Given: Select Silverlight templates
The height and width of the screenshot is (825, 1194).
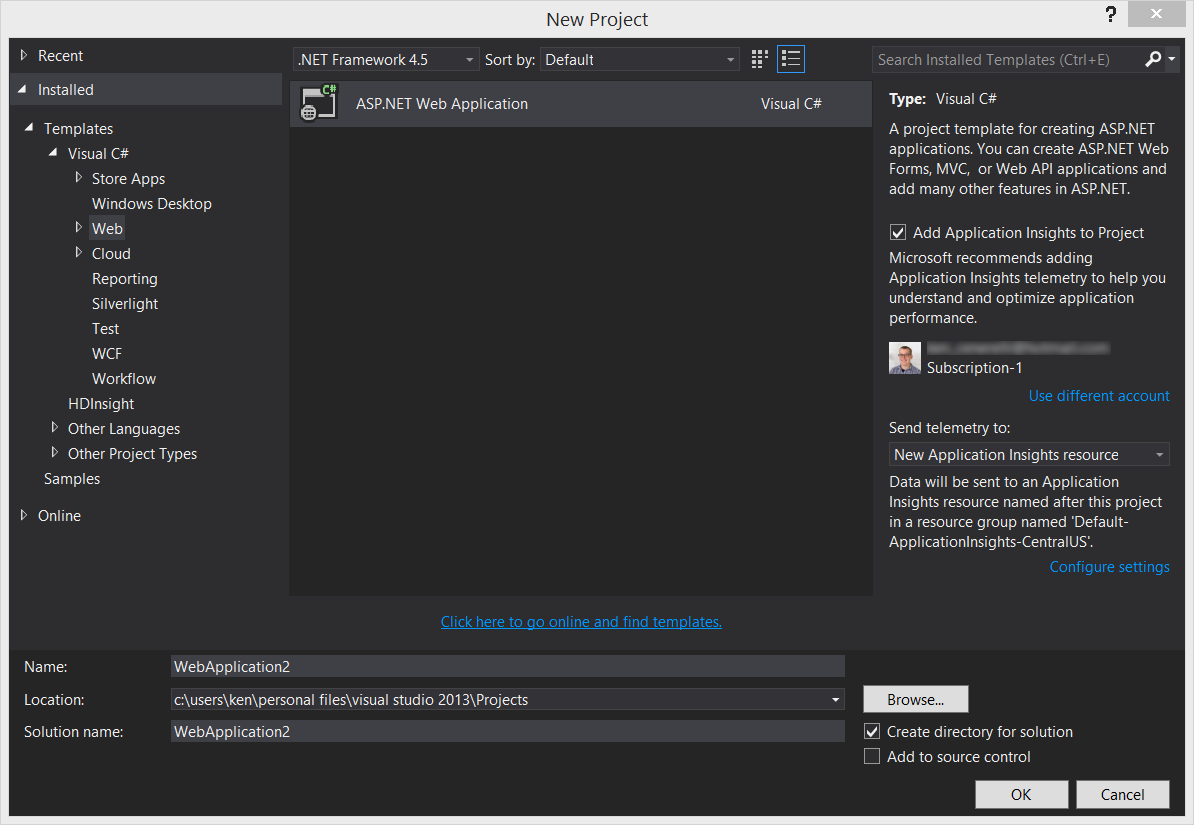Looking at the screenshot, I should tap(125, 304).
